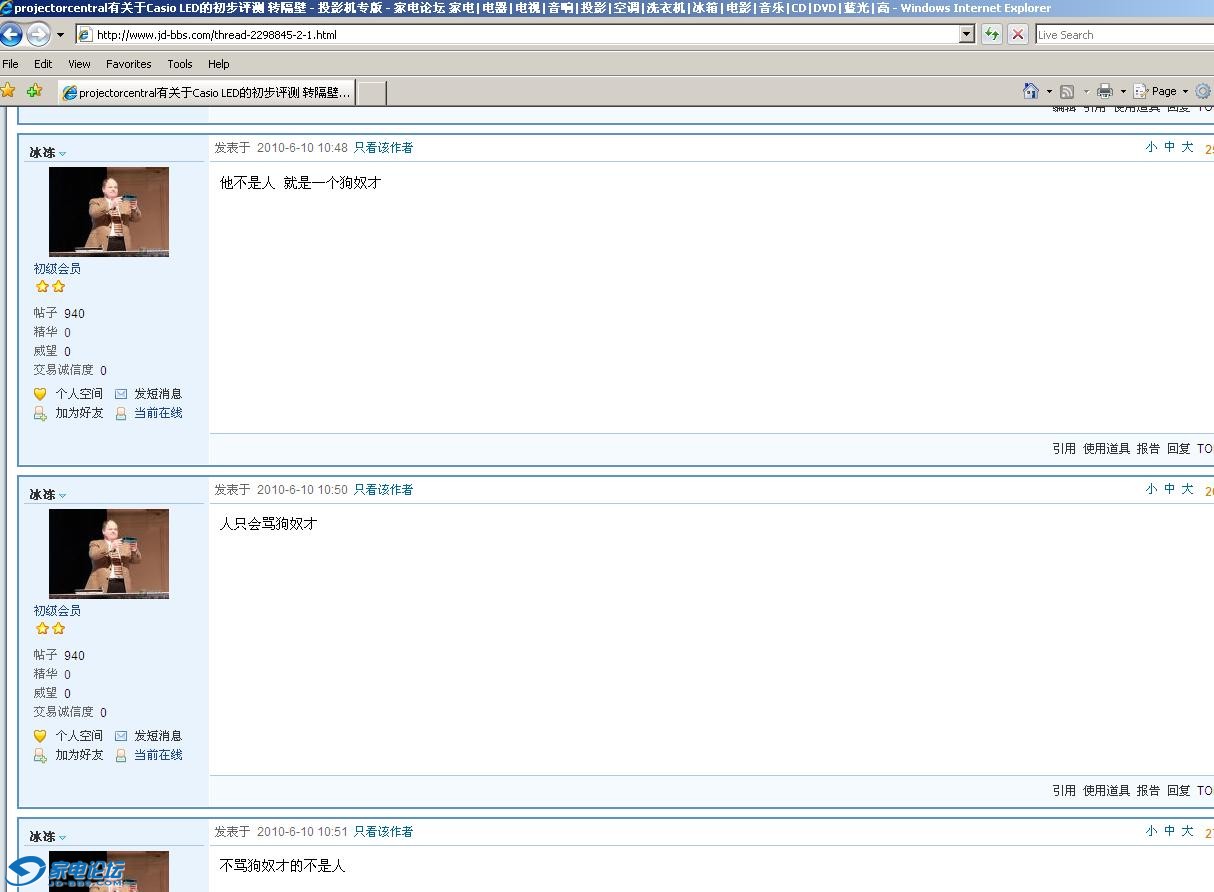
Task: Open the Tools menu
Action: [x=180, y=64]
